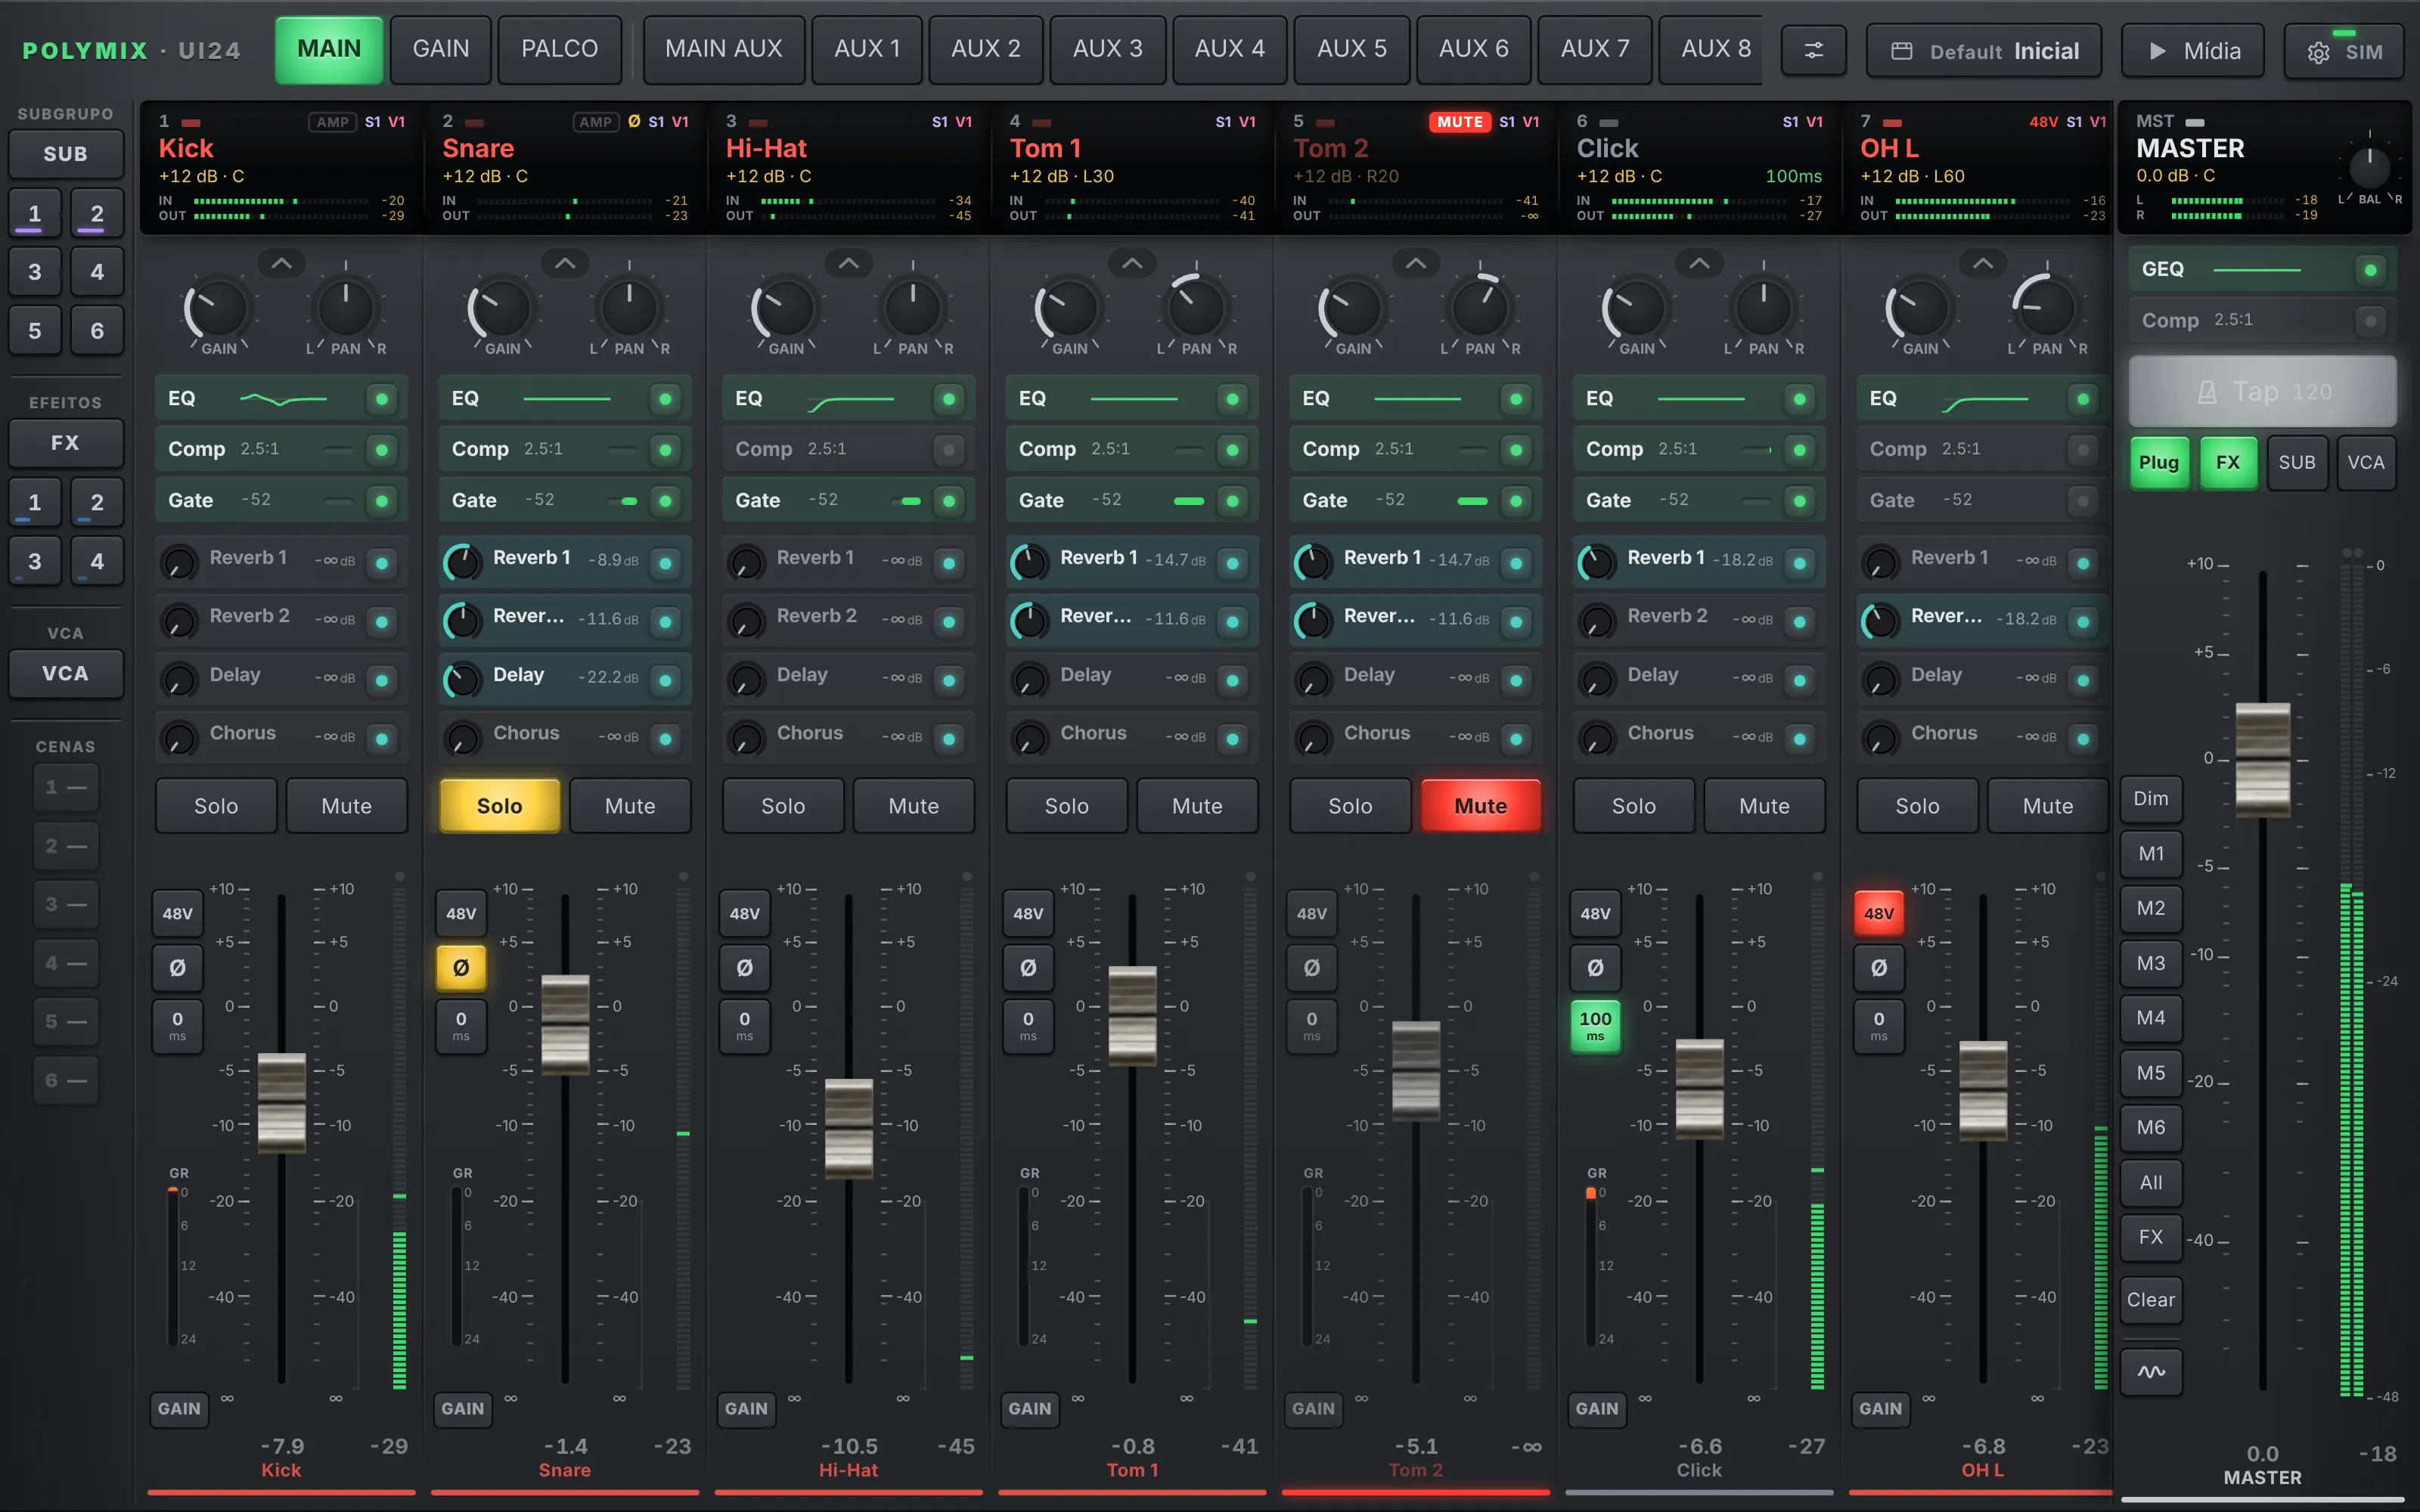This screenshot has width=2420, height=1512.
Task: Click the Reverb 1 send knob on Snare
Action: click(x=463, y=562)
